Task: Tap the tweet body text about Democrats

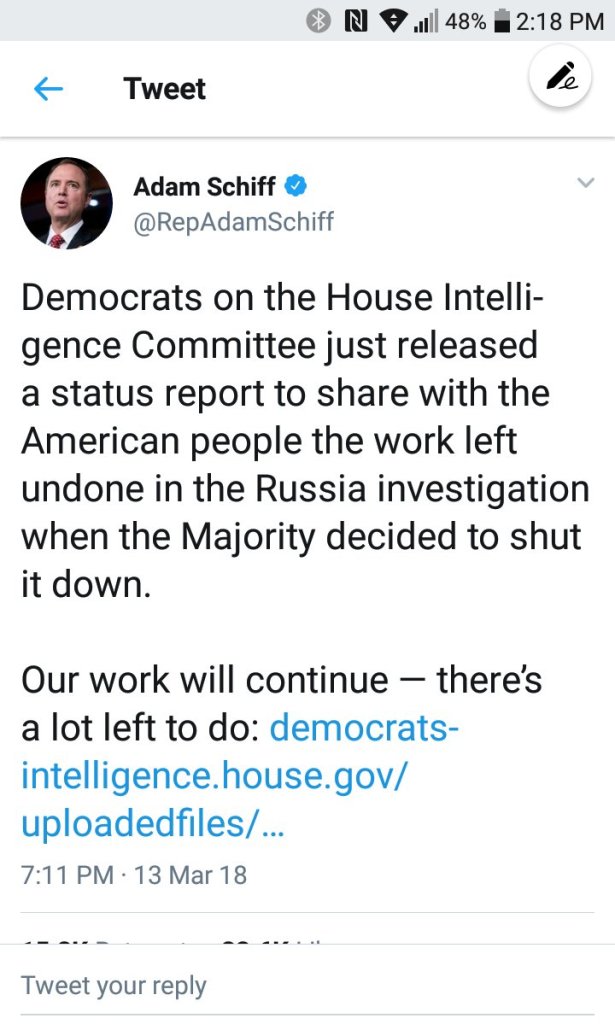Action: coord(300,440)
